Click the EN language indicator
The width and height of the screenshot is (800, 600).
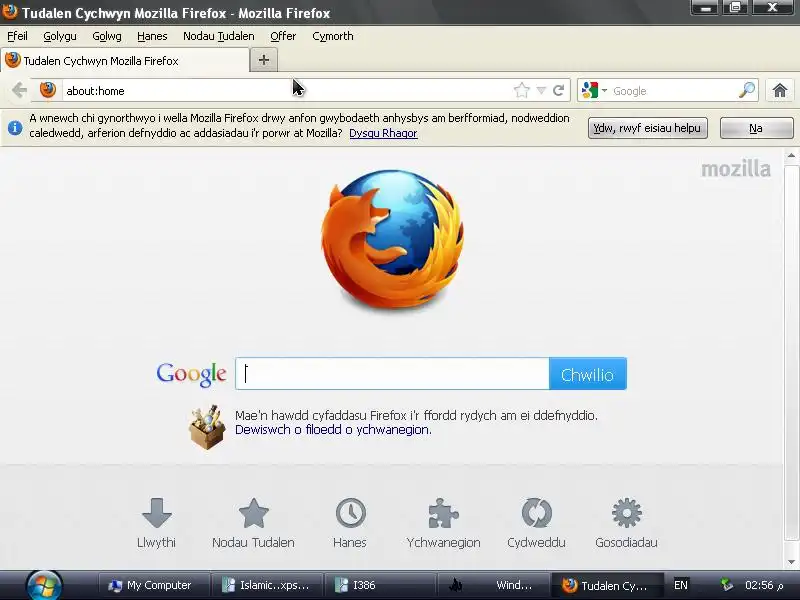coord(681,585)
